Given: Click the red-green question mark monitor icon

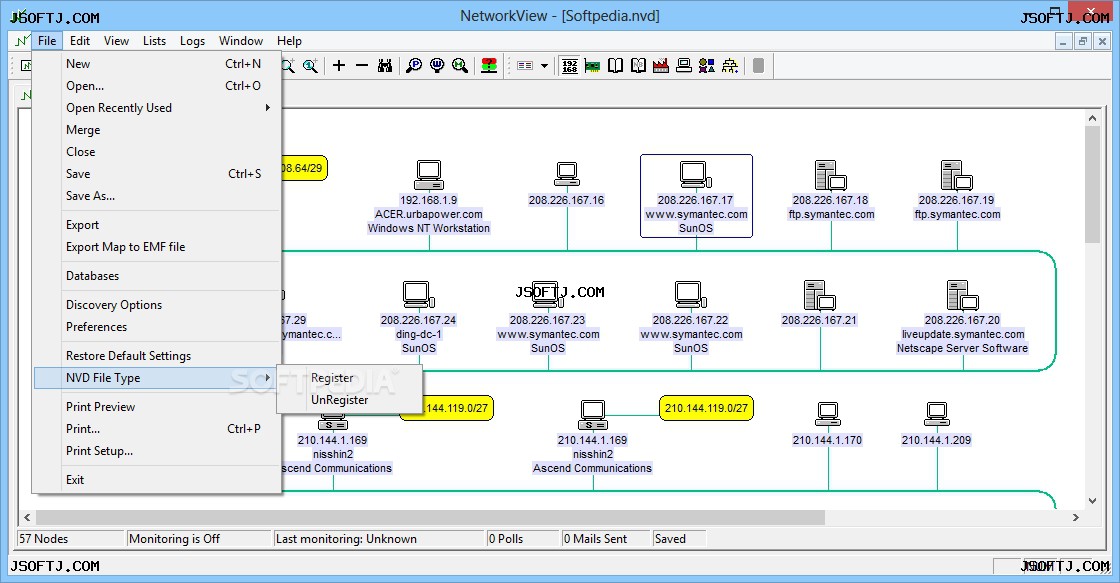Looking at the screenshot, I should point(489,66).
